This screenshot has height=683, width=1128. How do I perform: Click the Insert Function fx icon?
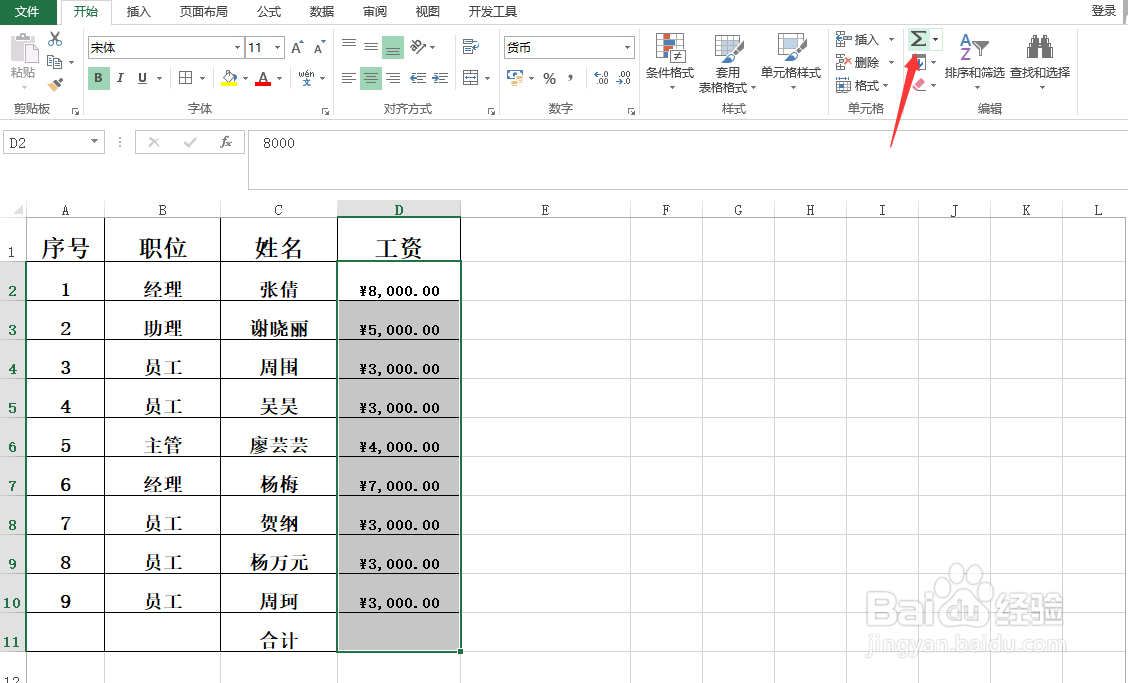coord(226,143)
